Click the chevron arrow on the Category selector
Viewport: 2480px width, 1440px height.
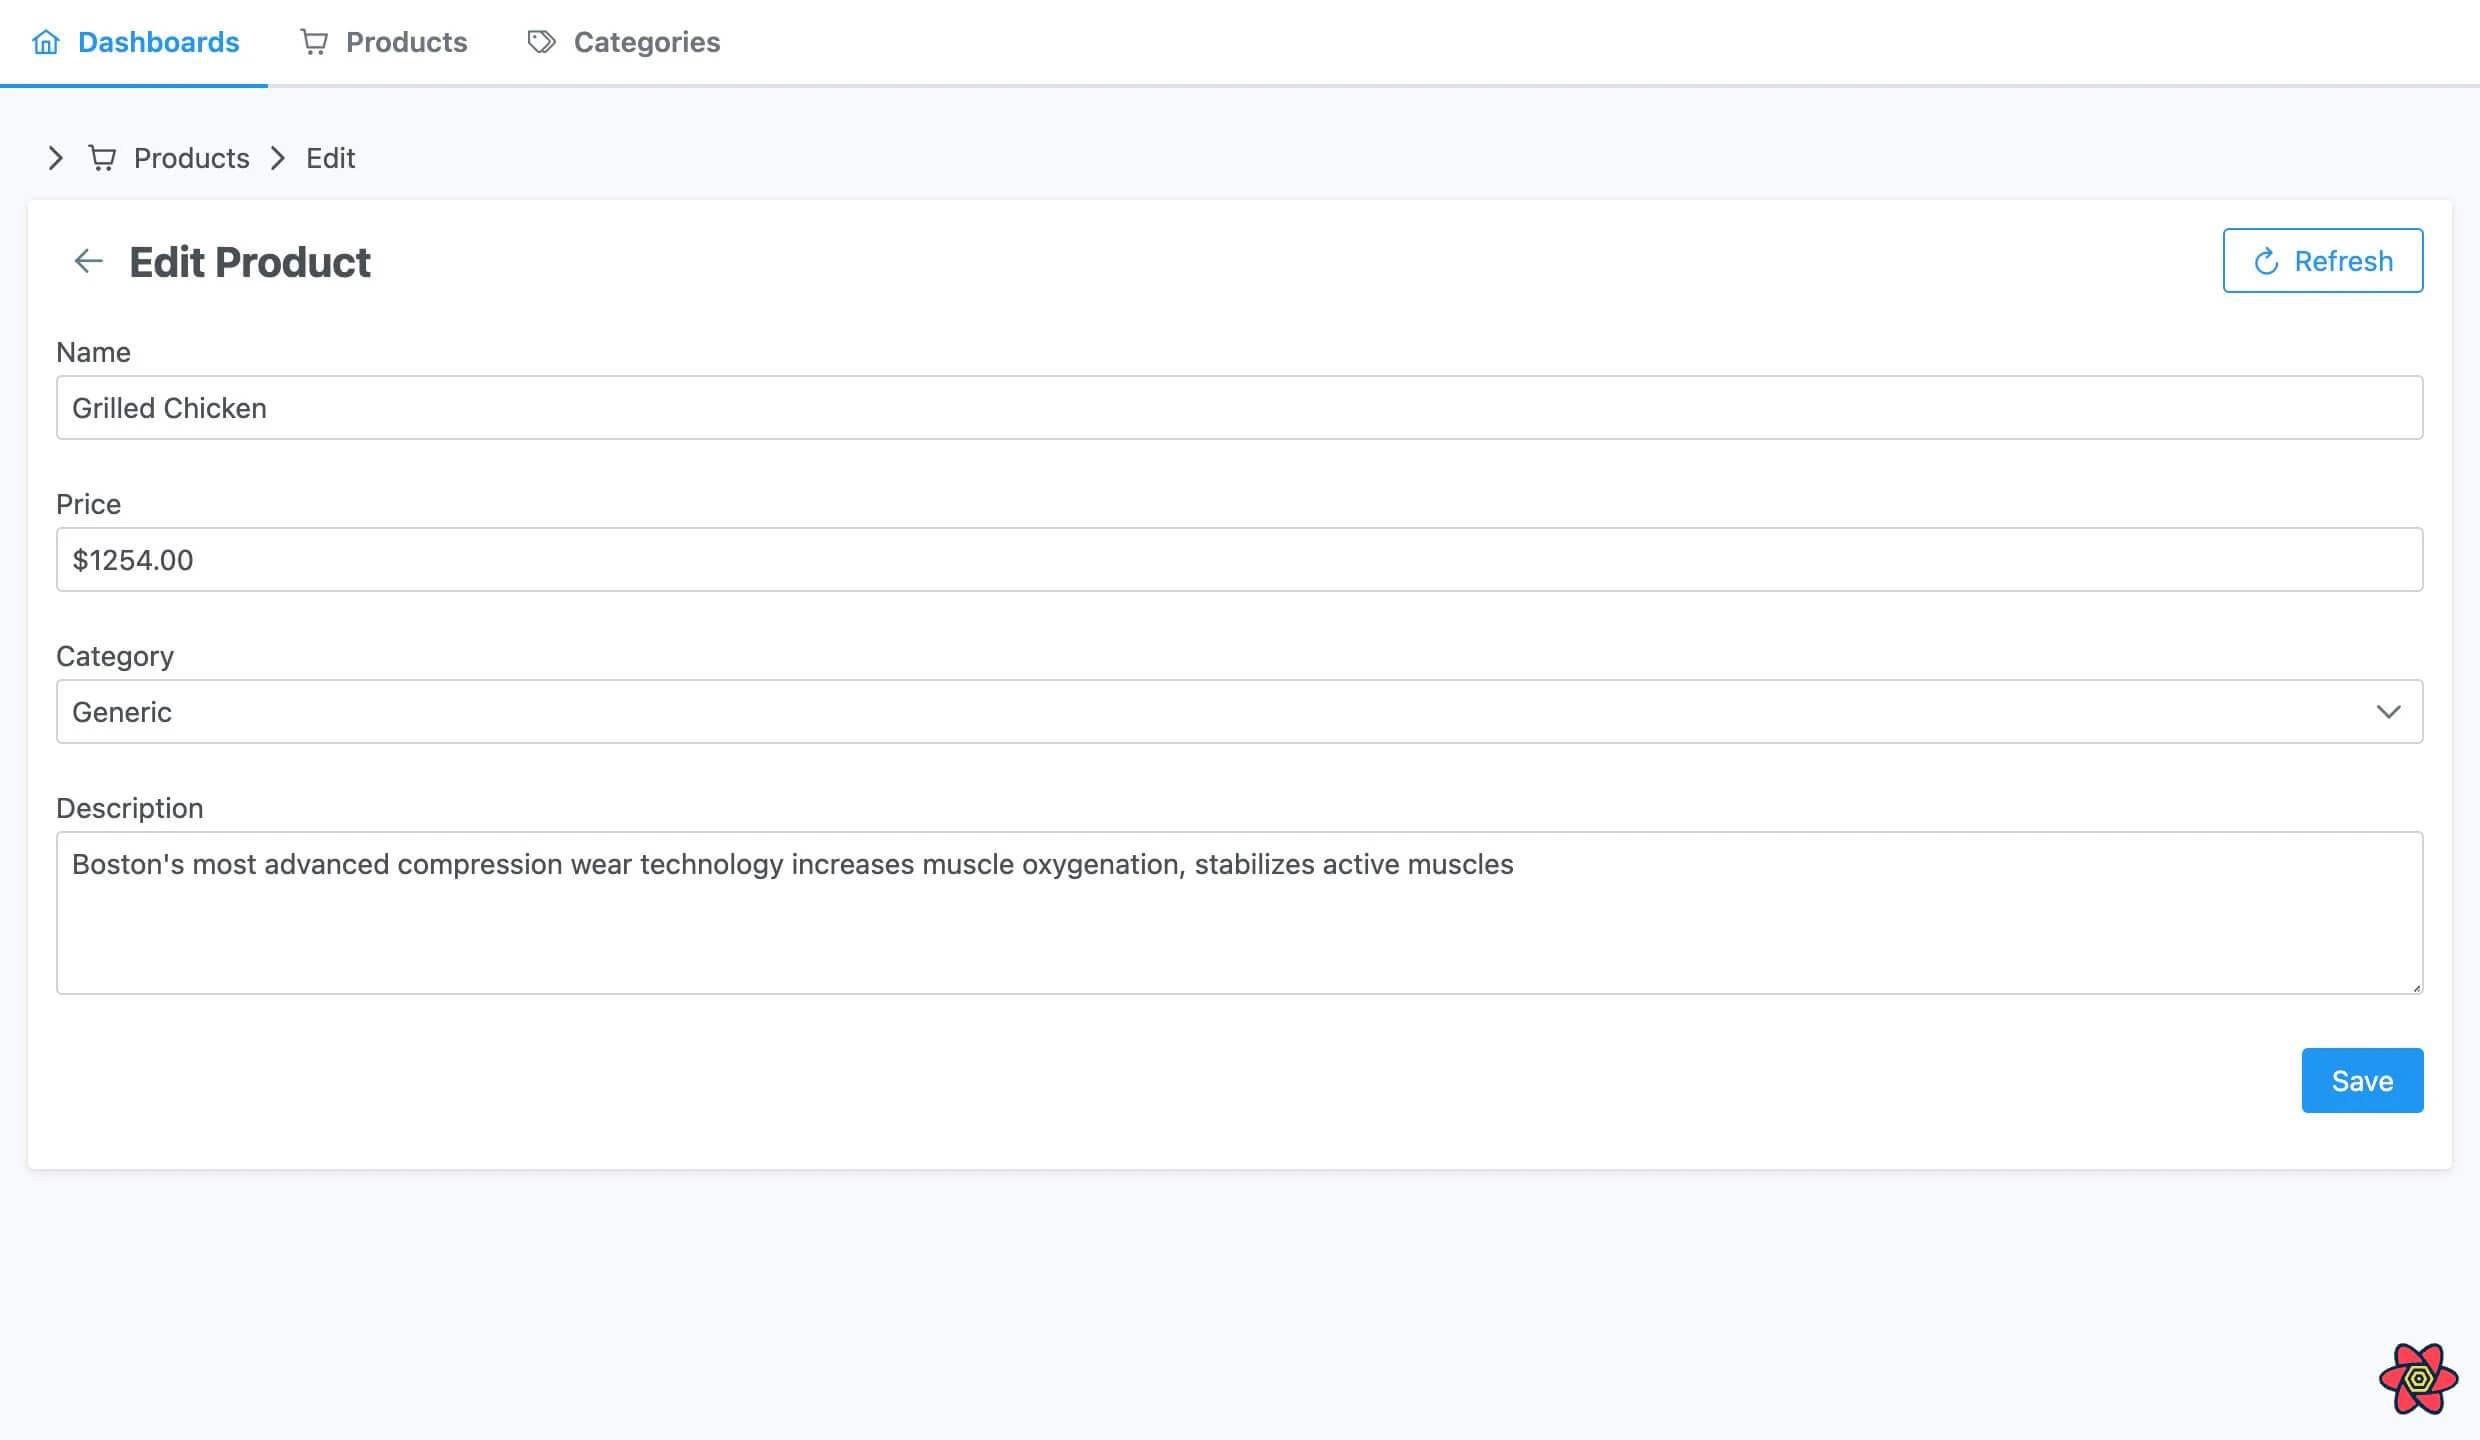pos(2390,711)
